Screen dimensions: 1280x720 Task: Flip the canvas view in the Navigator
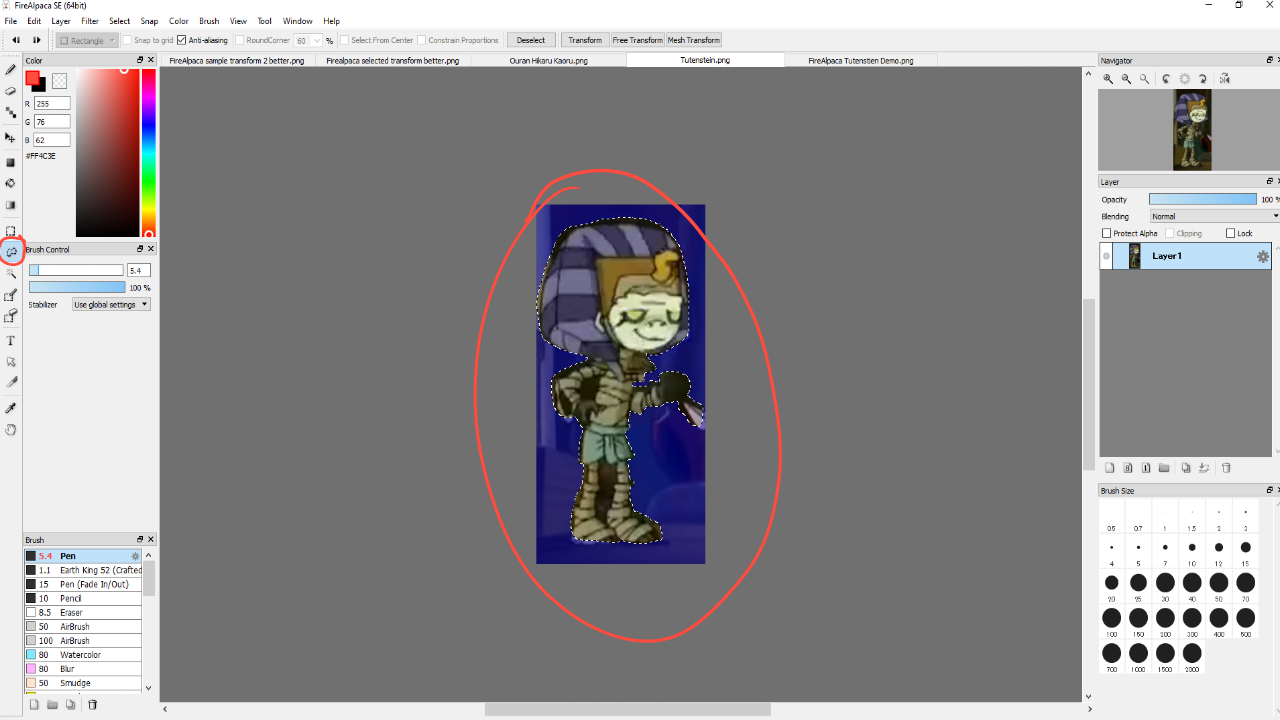tap(1224, 79)
